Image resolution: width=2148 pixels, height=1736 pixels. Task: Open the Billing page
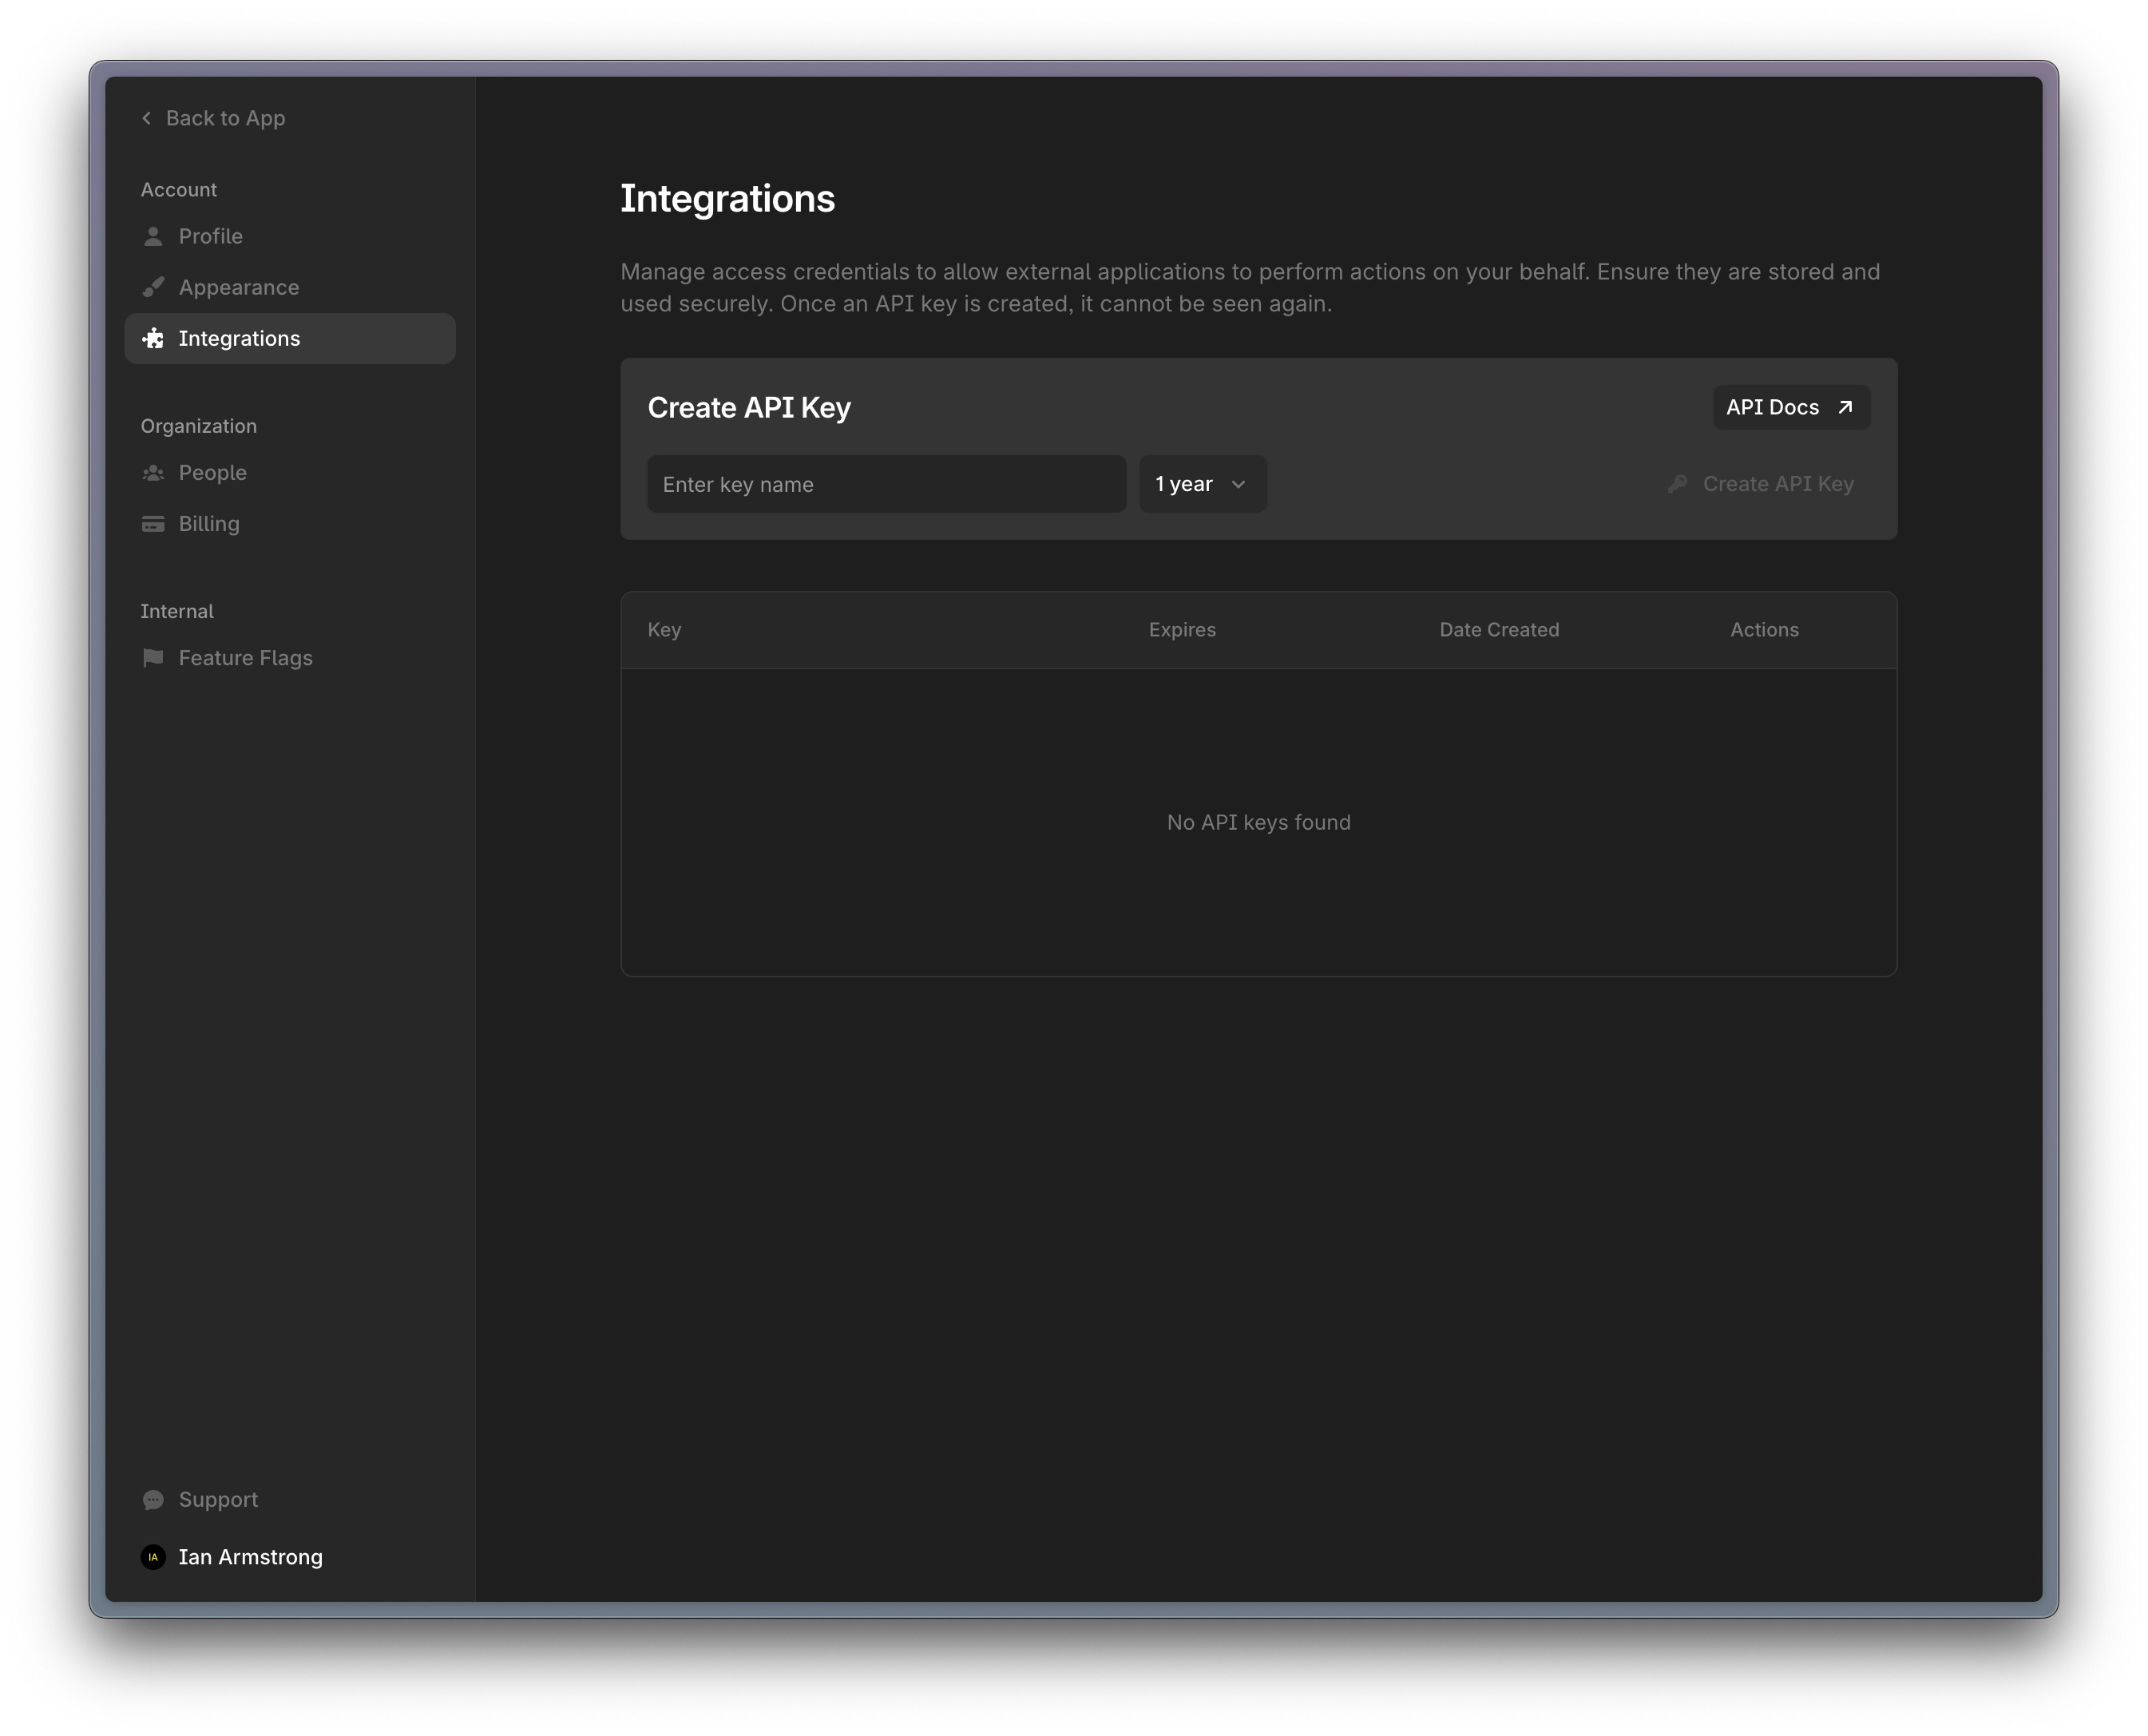[290, 524]
